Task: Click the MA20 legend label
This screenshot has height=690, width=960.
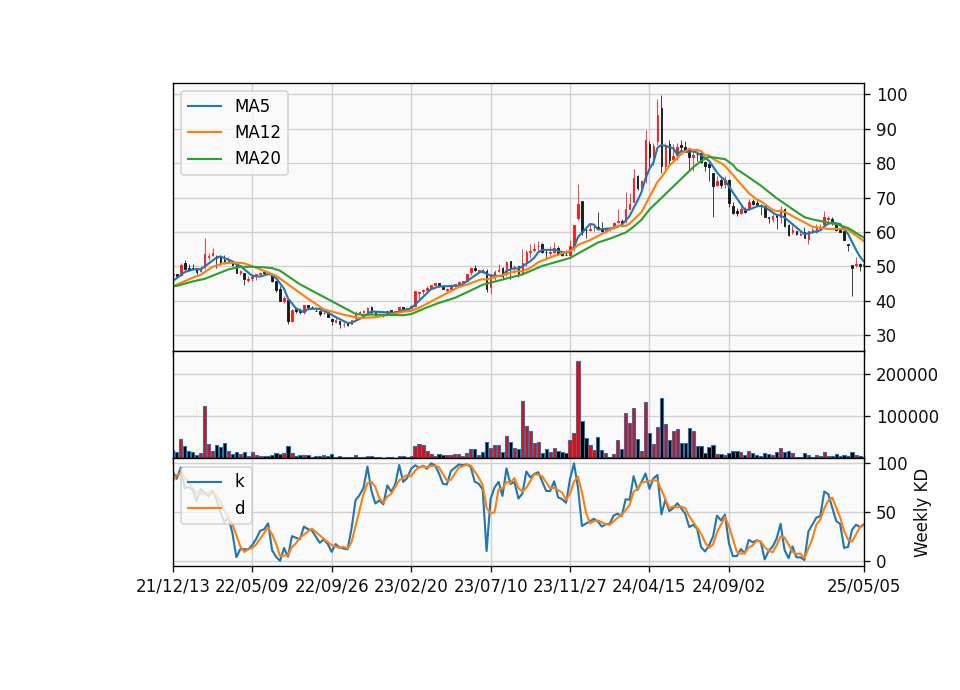Action: tap(257, 158)
